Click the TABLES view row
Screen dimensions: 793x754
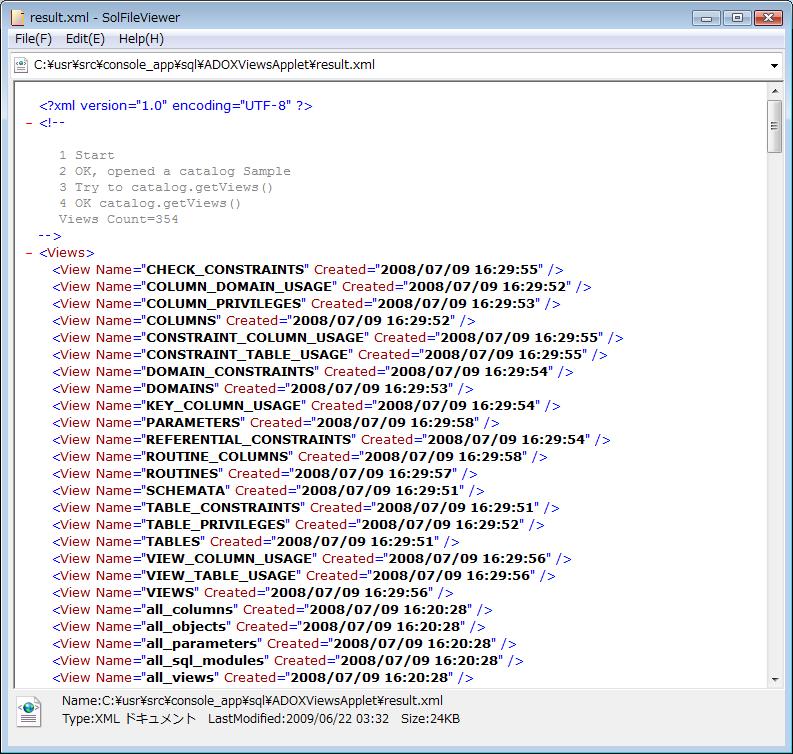click(255, 542)
